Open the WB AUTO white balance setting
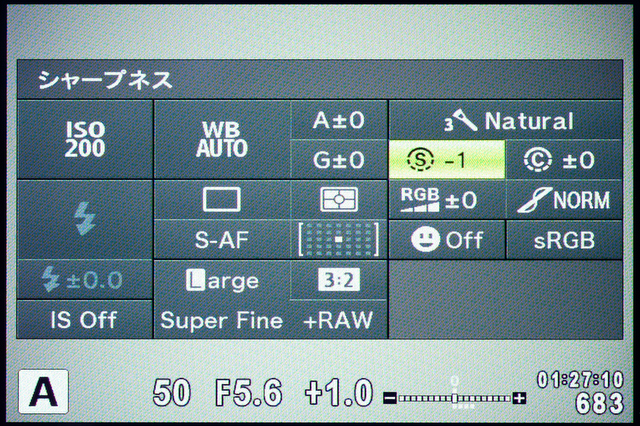640x426 pixels. [222, 139]
